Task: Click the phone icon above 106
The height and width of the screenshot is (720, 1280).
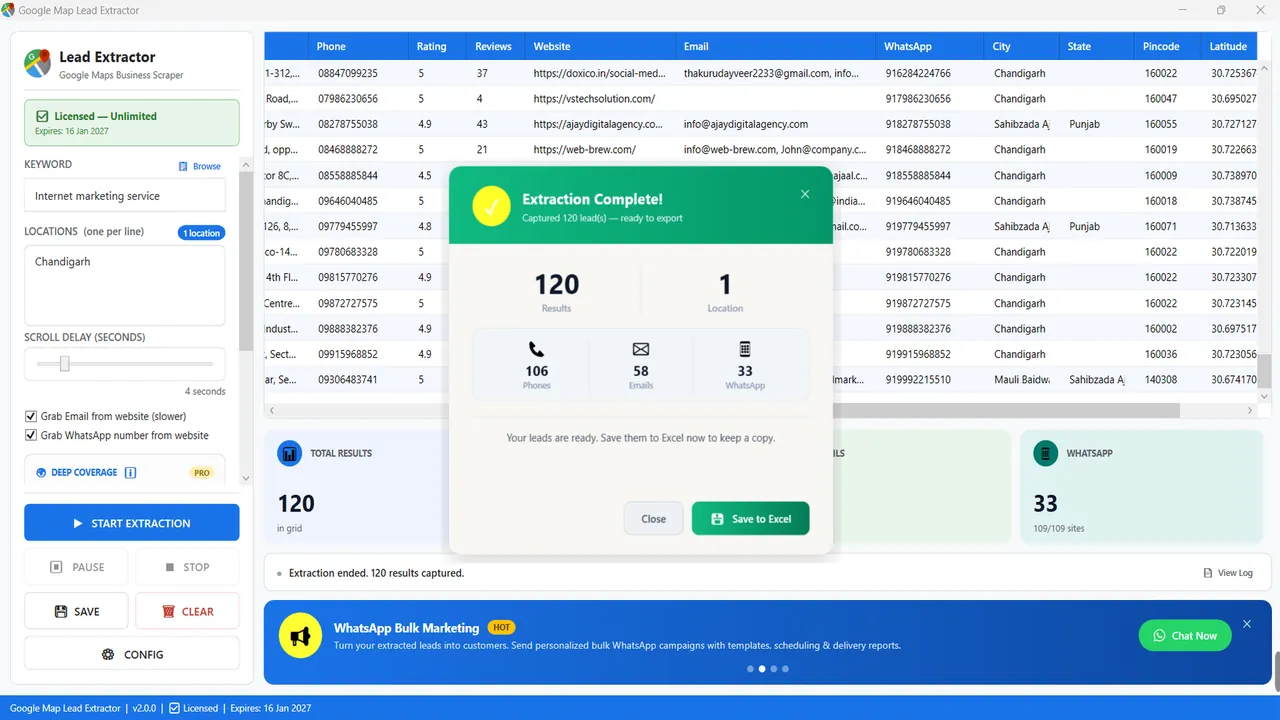Action: pyautogui.click(x=536, y=350)
